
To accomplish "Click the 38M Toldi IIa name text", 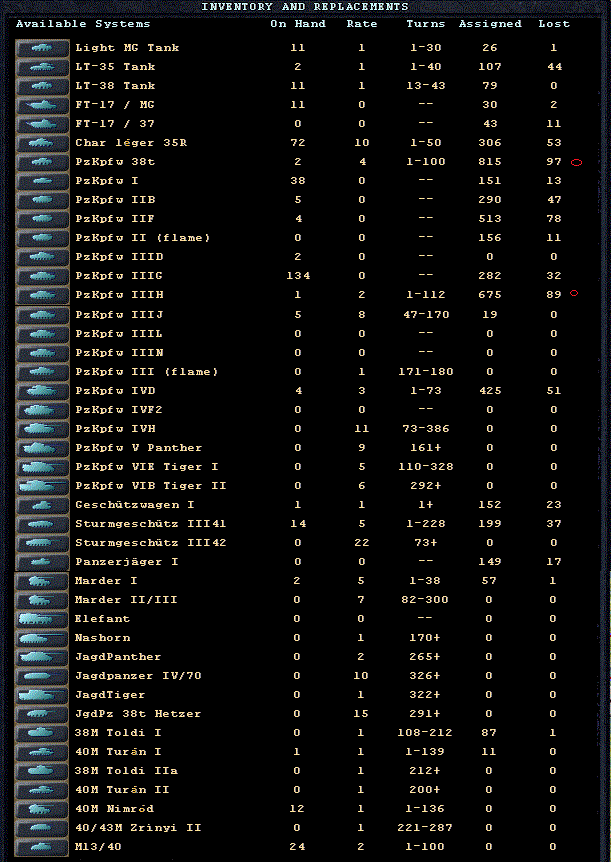I will click(x=126, y=771).
